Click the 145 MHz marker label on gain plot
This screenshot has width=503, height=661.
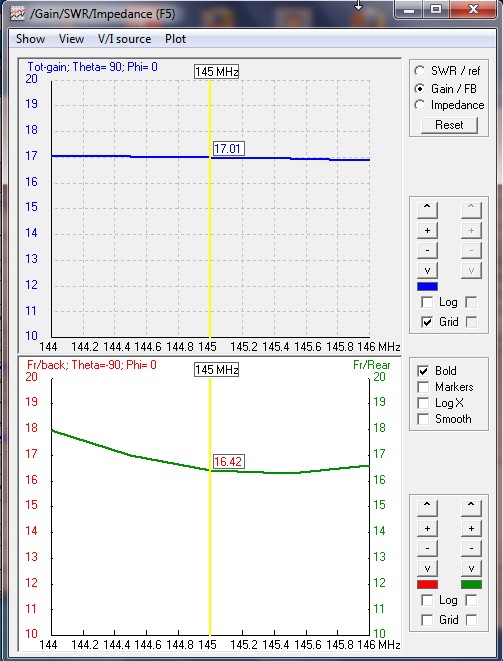217,72
